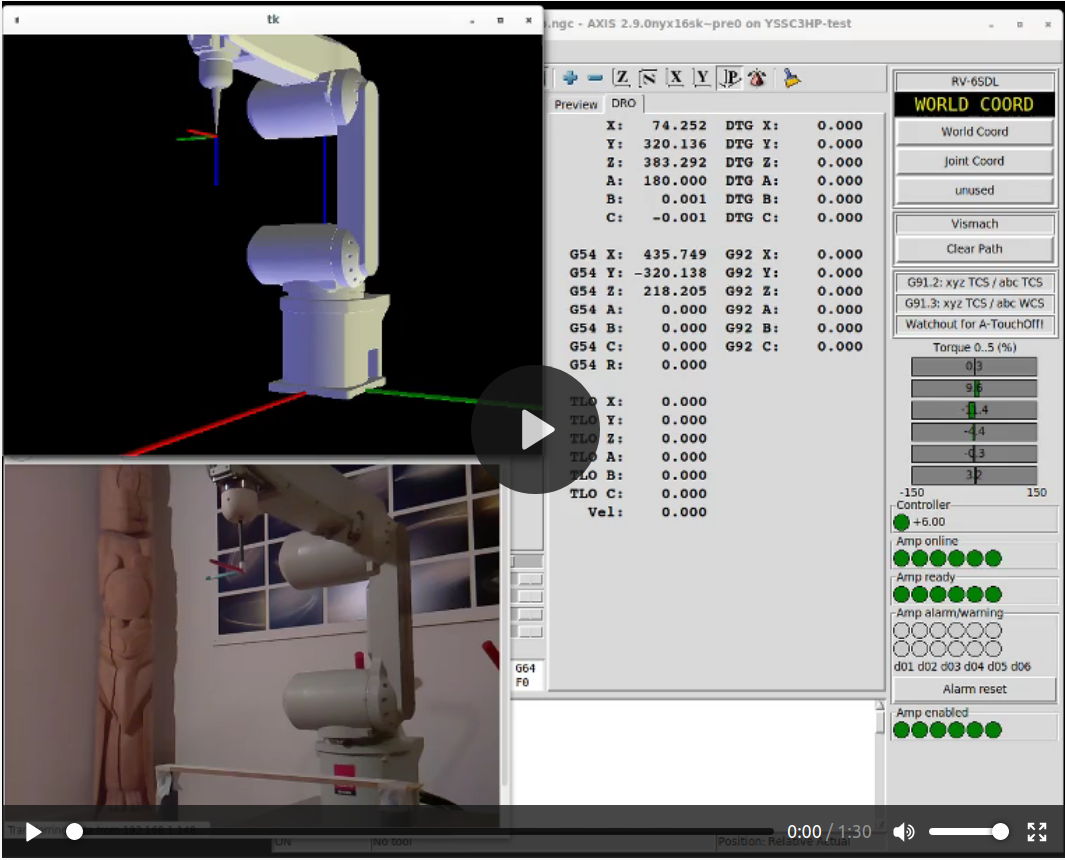1065x860 pixels.
Task: Click the text pane scrollbar thumb
Action: point(880,723)
